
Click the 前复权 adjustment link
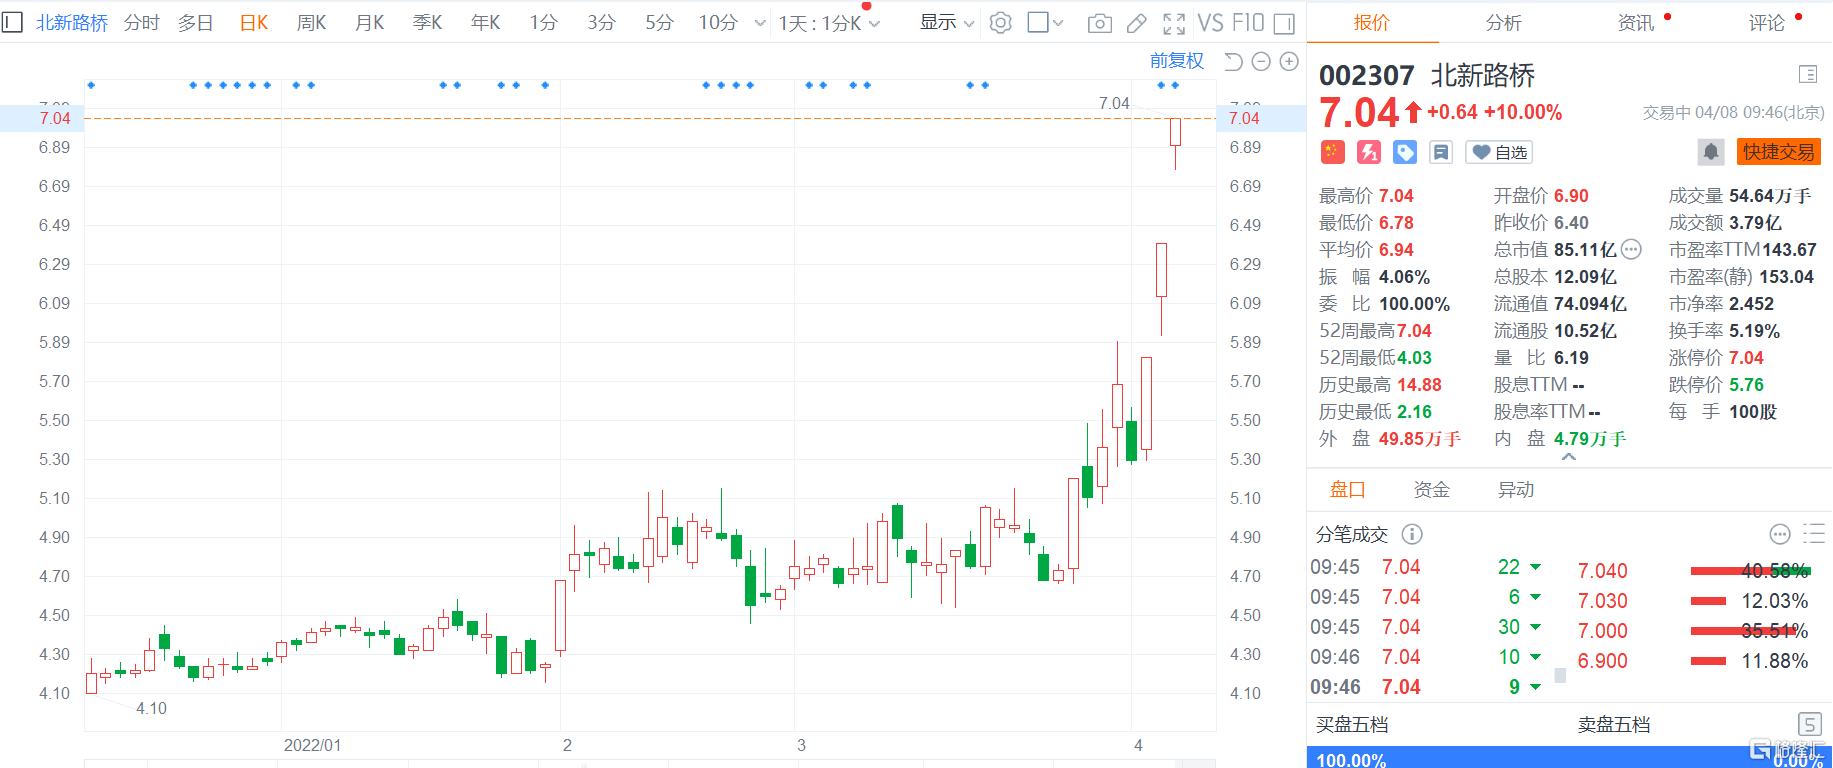(1176, 61)
